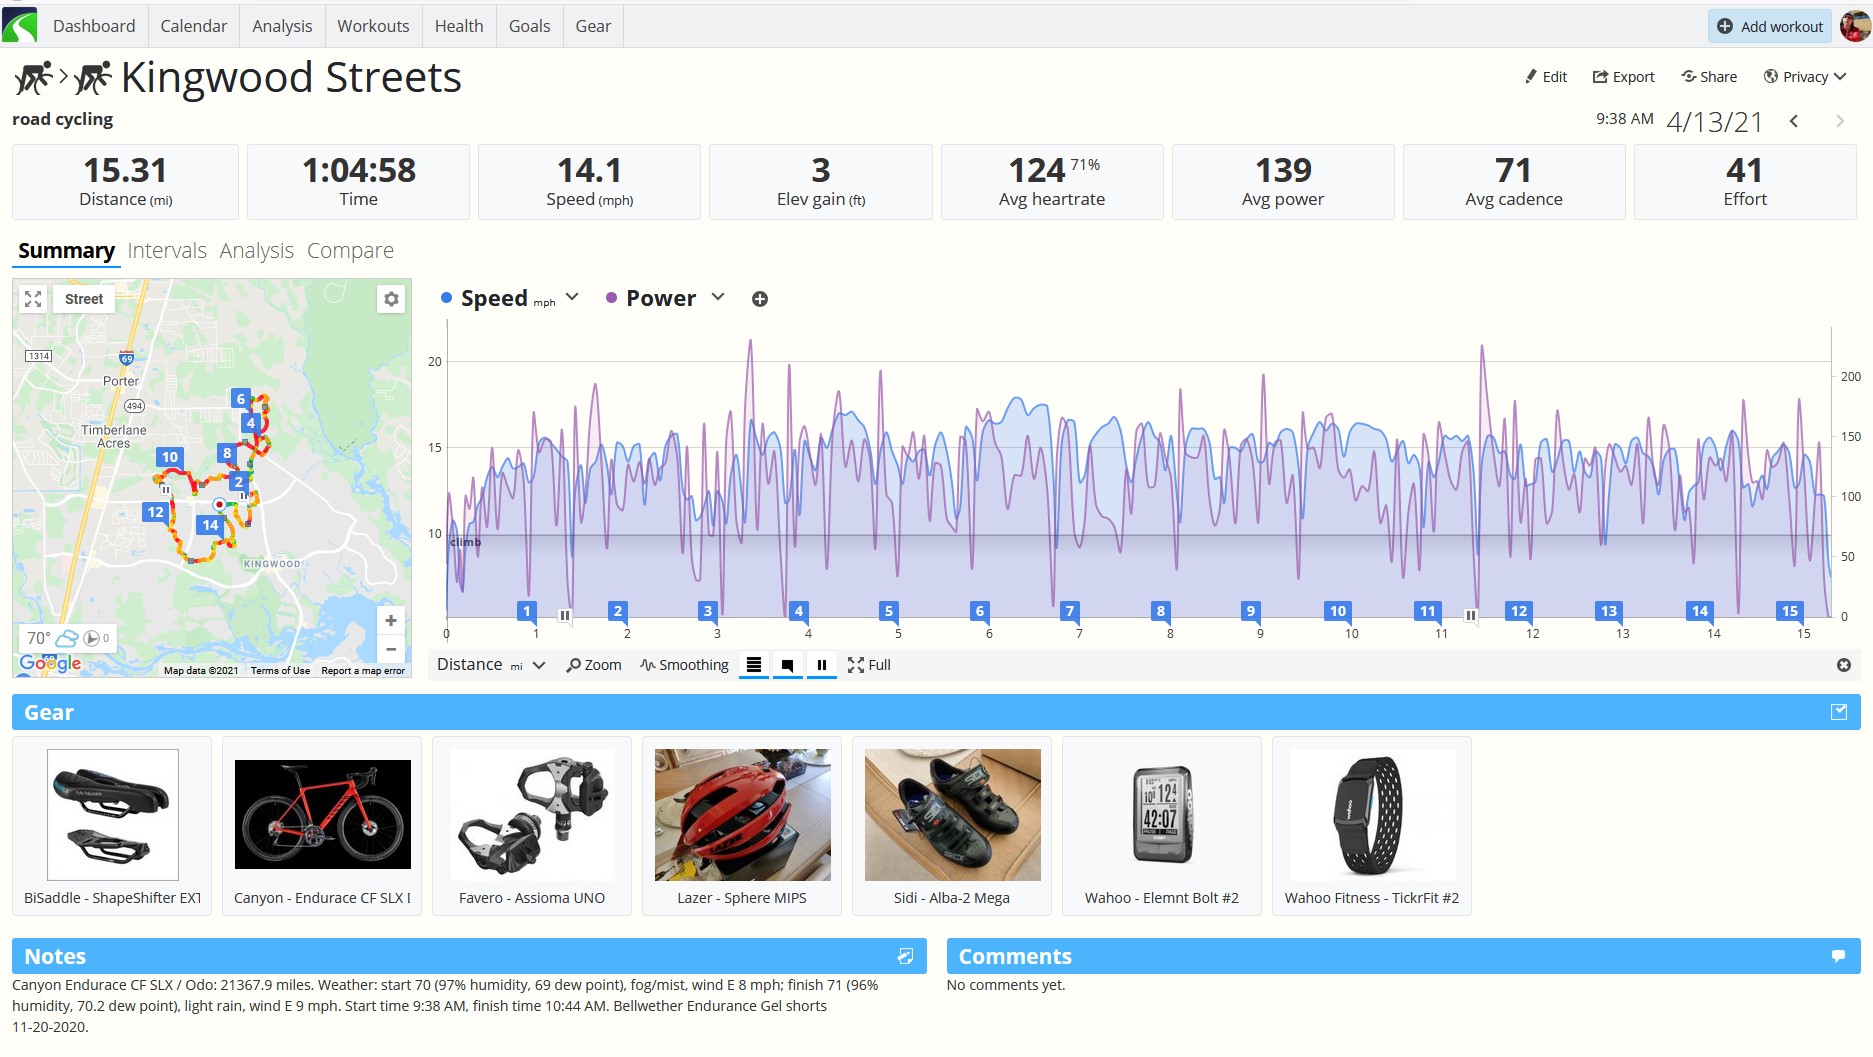1873x1057 pixels.
Task: Click lap marker 7 on chart
Action: (x=1070, y=611)
